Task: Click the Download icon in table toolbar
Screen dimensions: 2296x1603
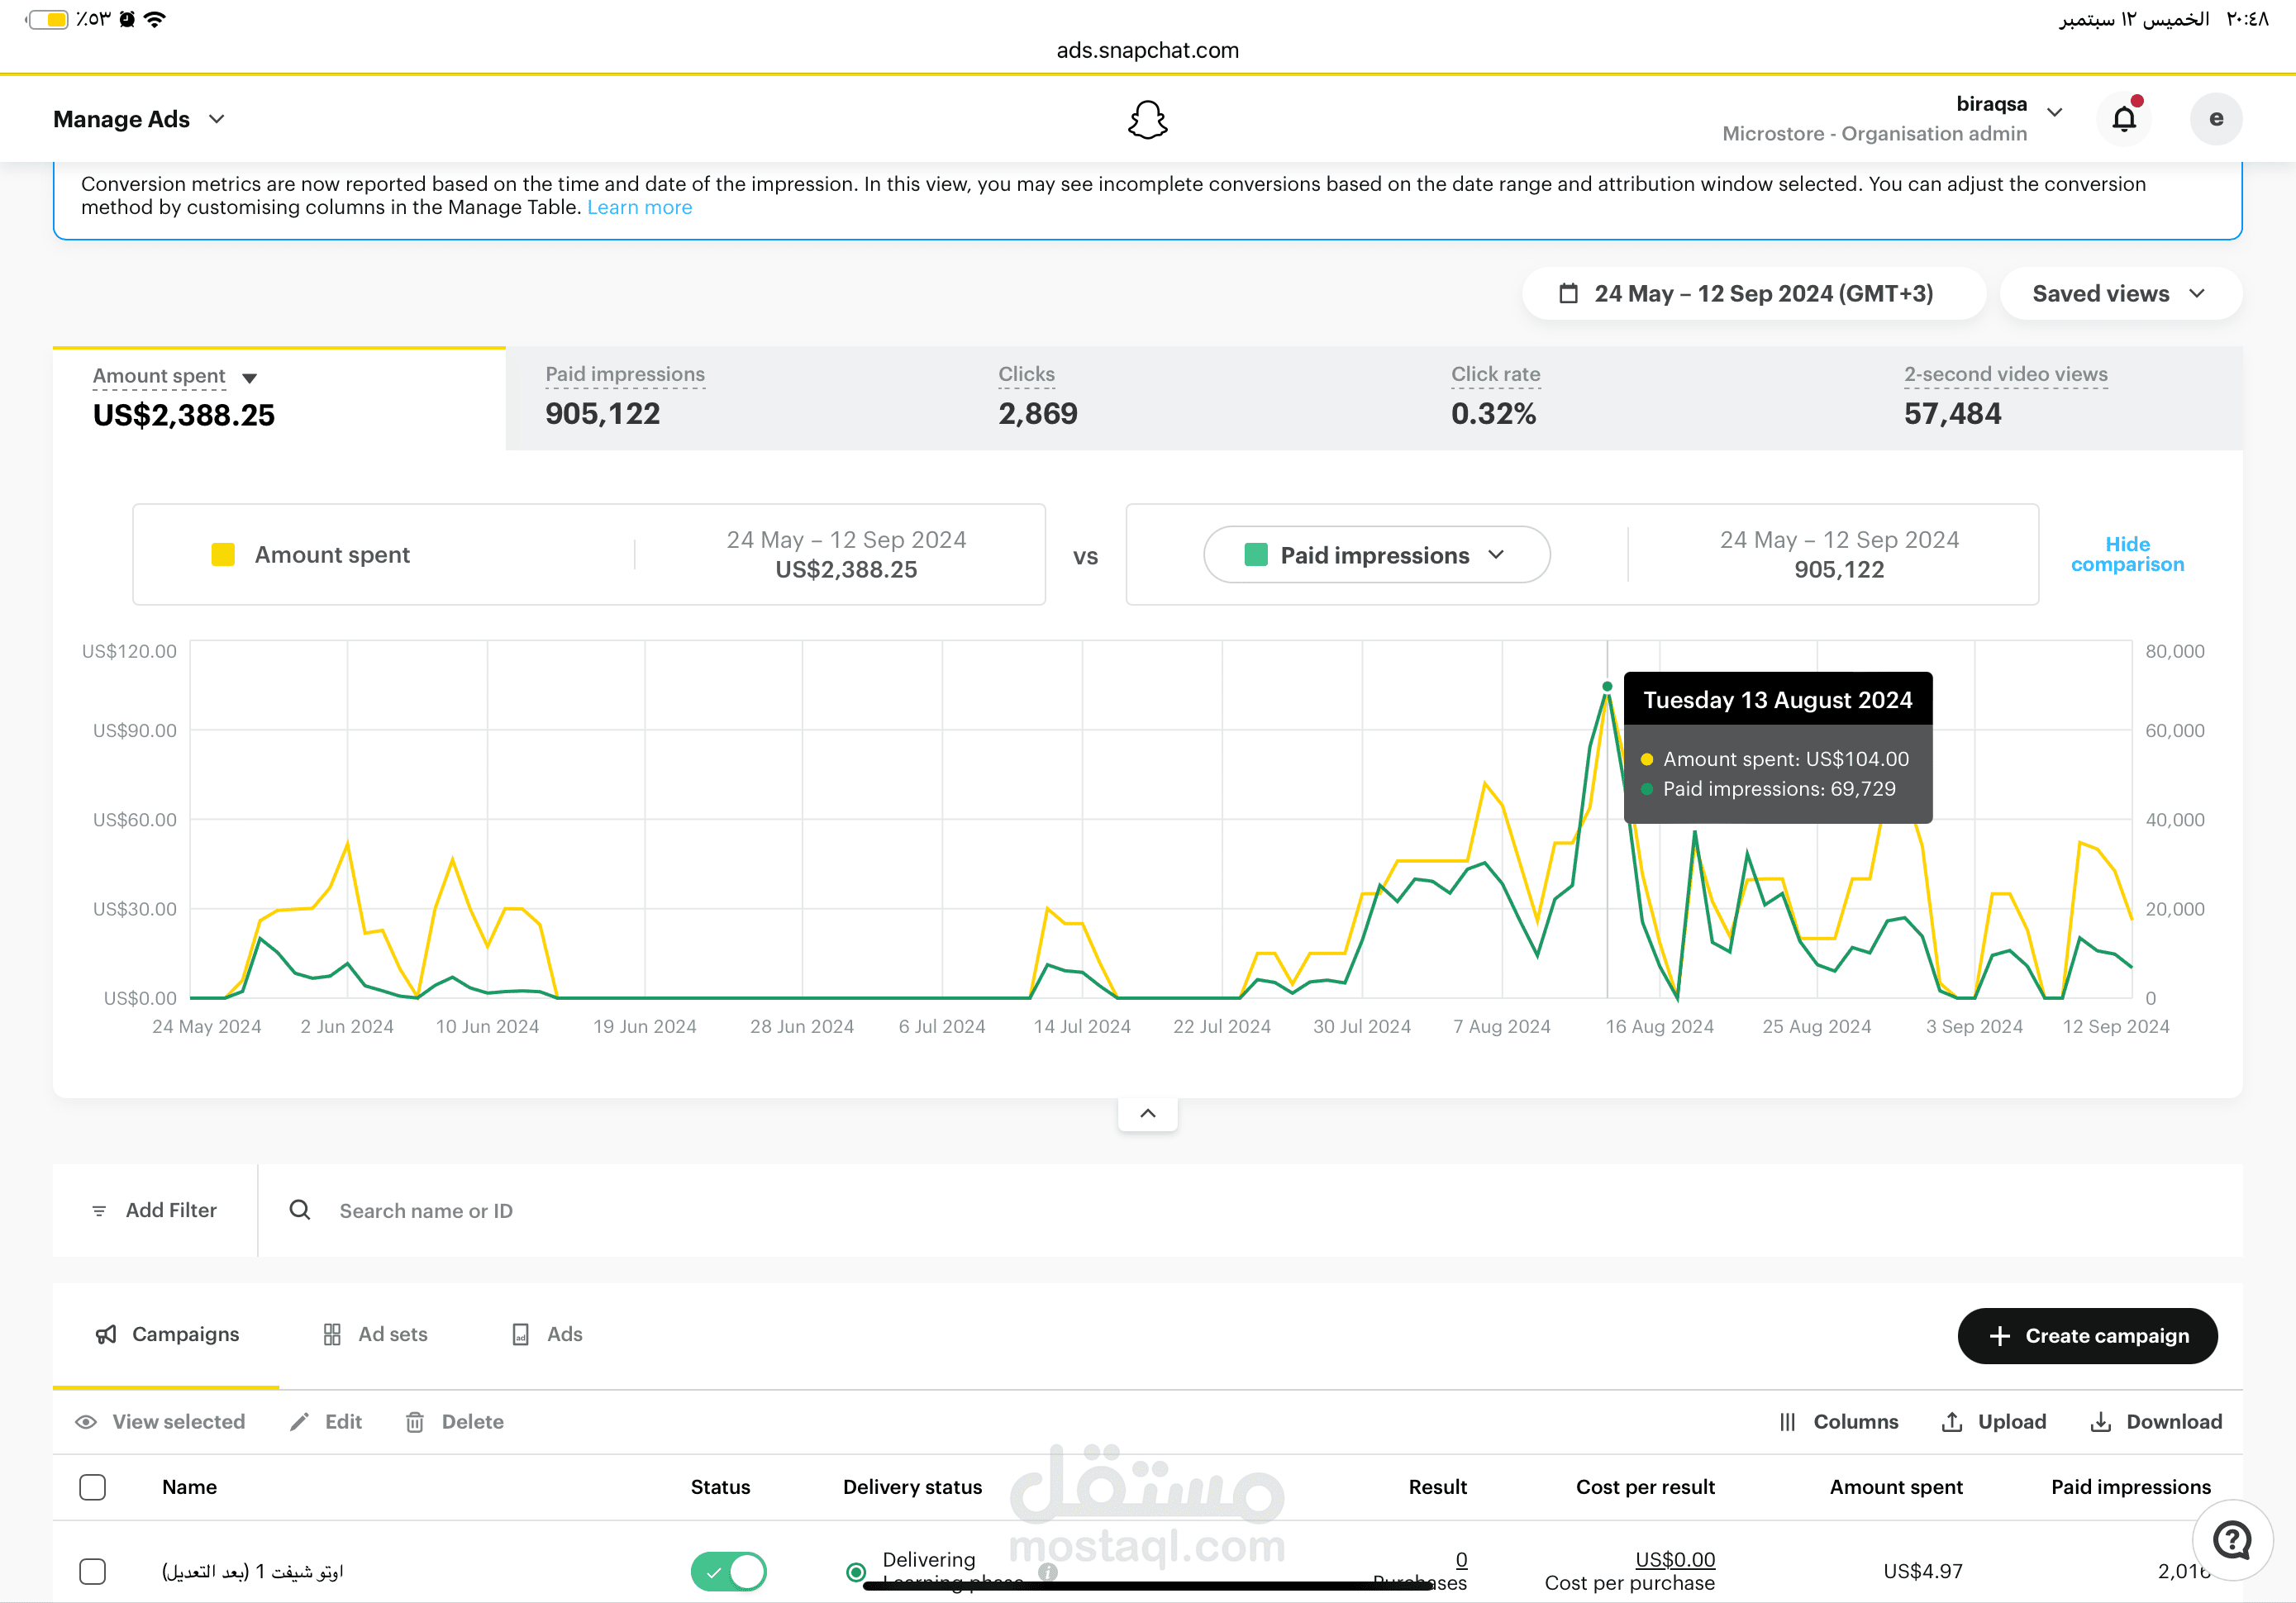Action: point(2101,1422)
